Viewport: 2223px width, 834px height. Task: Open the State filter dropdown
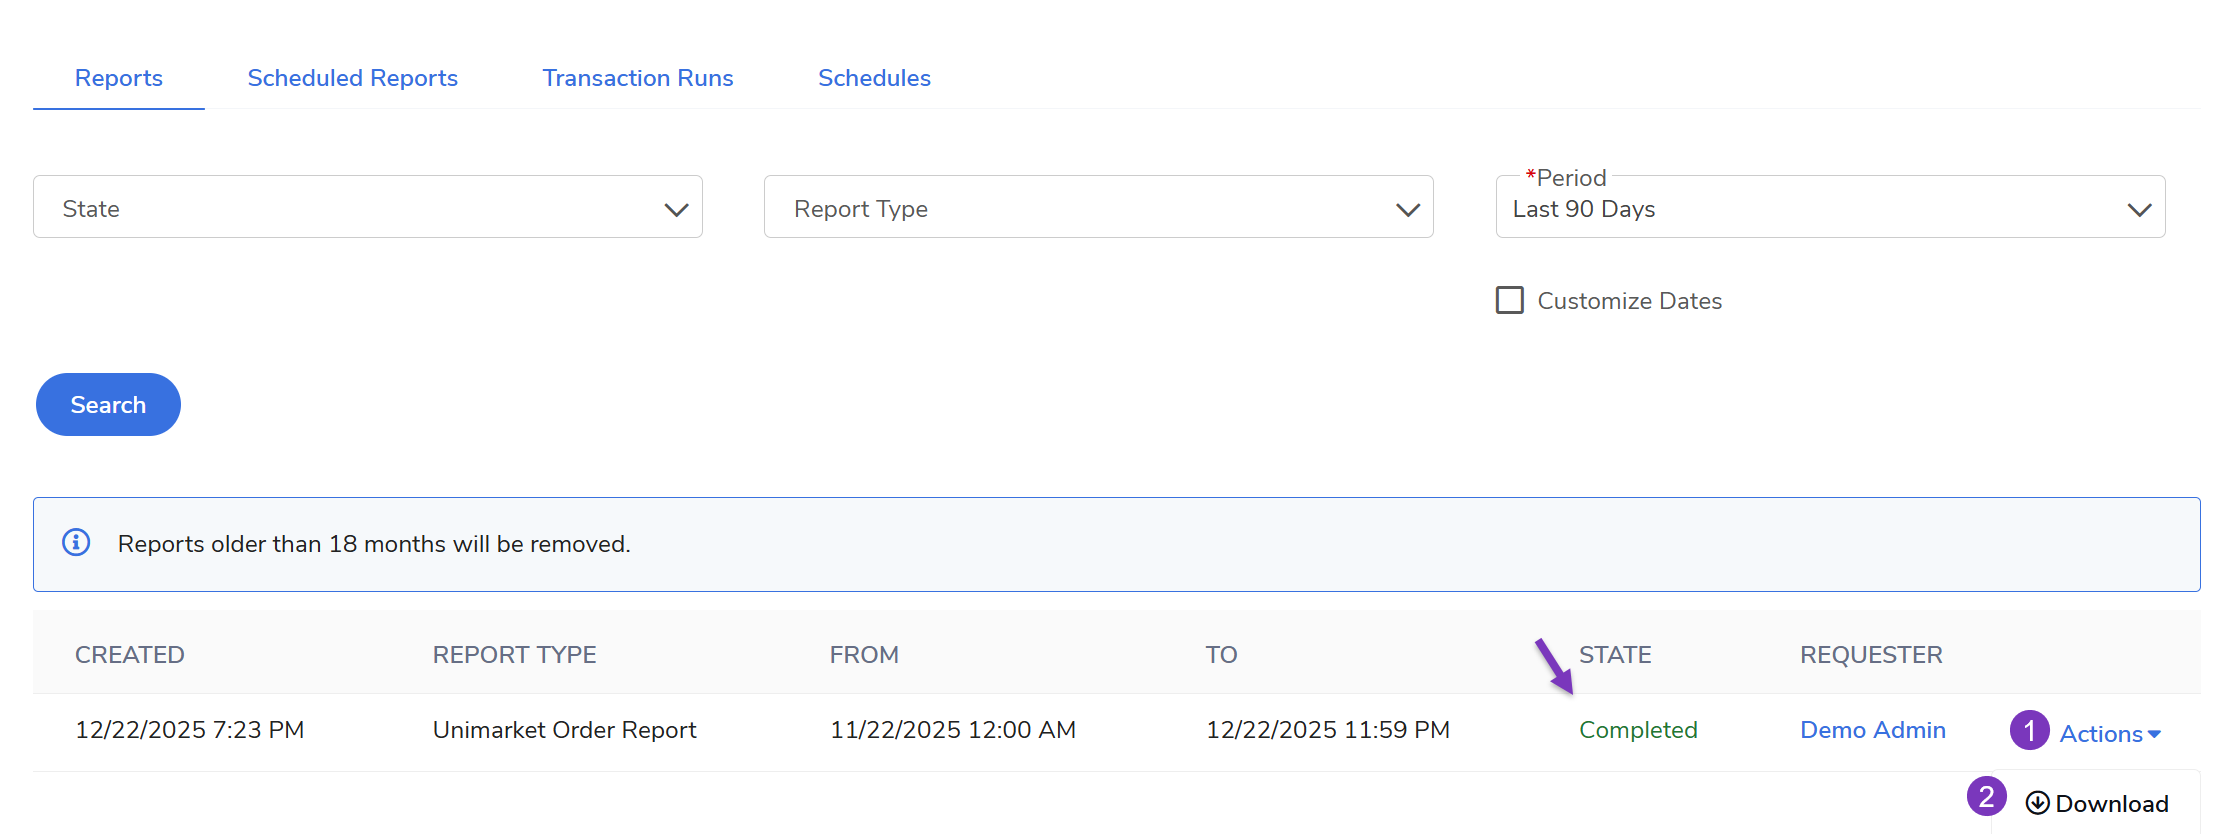[x=367, y=207]
